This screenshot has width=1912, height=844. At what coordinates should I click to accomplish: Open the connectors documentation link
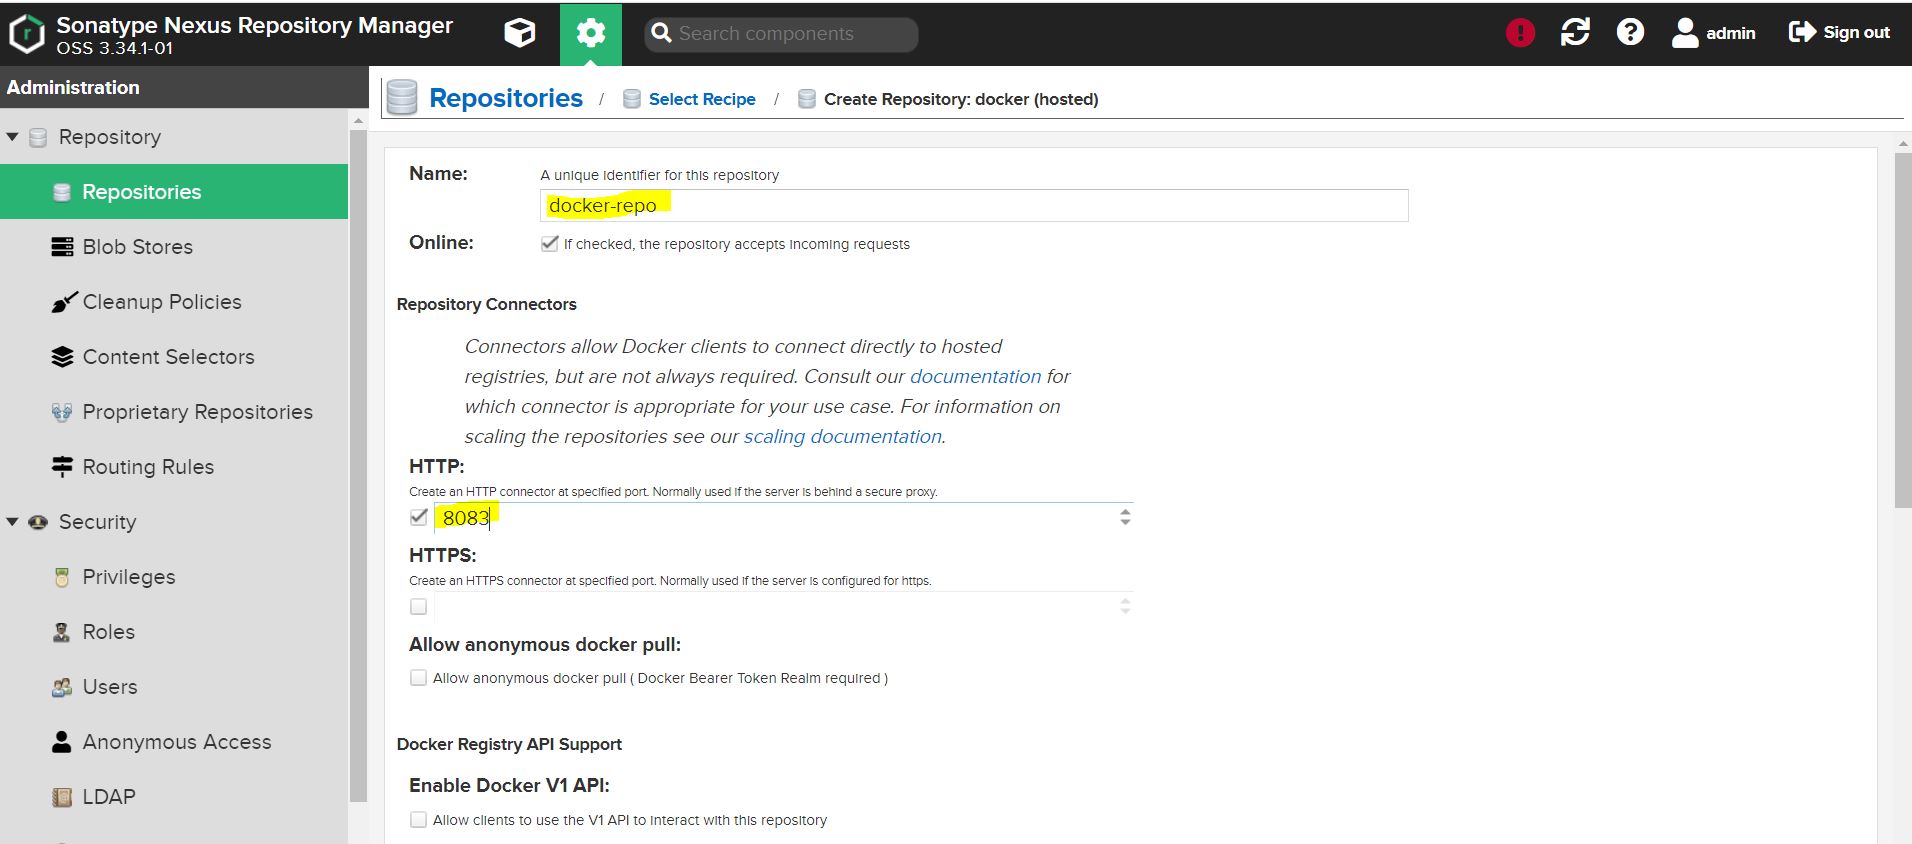975,376
